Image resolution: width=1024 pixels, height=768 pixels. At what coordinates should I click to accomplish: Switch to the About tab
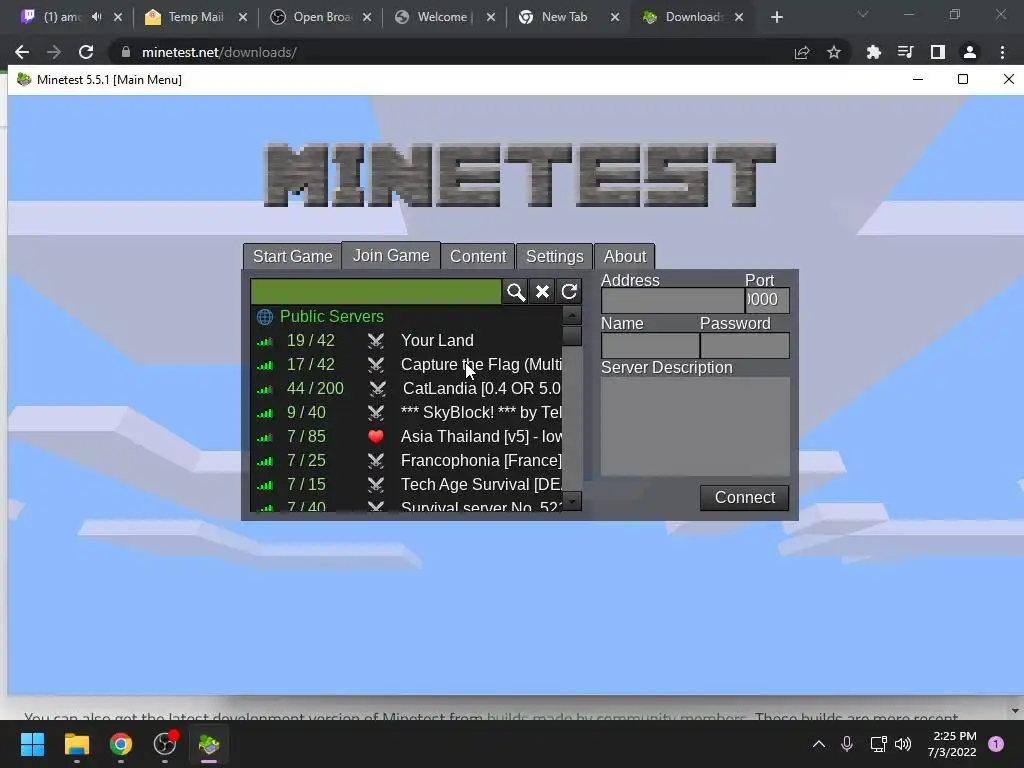tap(625, 257)
